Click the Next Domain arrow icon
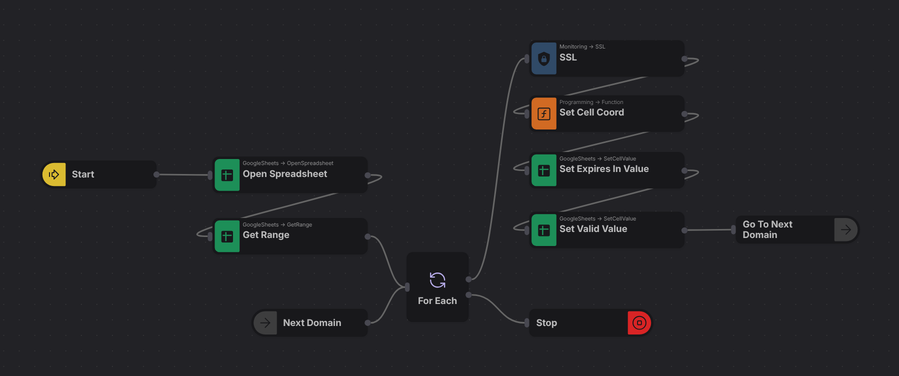The image size is (899, 376). (265, 323)
